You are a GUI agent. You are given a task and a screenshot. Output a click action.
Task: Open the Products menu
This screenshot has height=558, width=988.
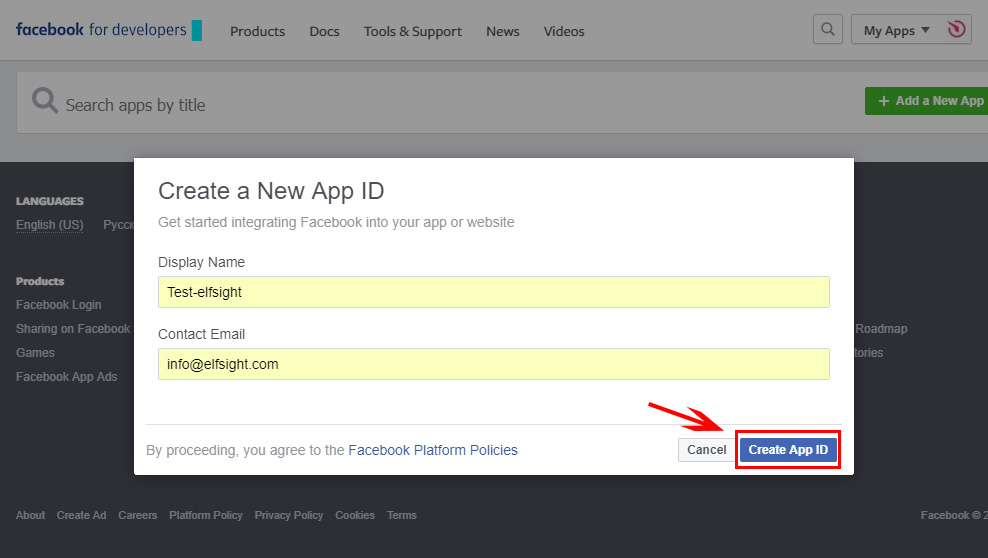[x=257, y=31]
